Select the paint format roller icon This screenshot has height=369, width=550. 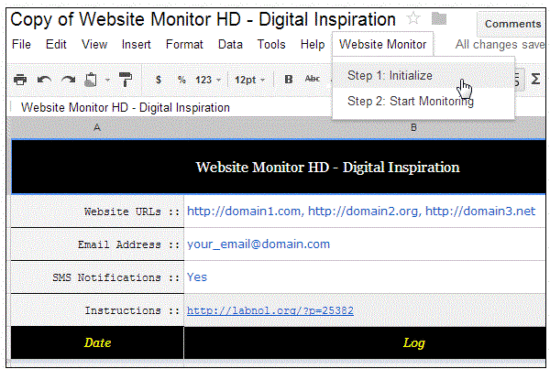[125, 79]
